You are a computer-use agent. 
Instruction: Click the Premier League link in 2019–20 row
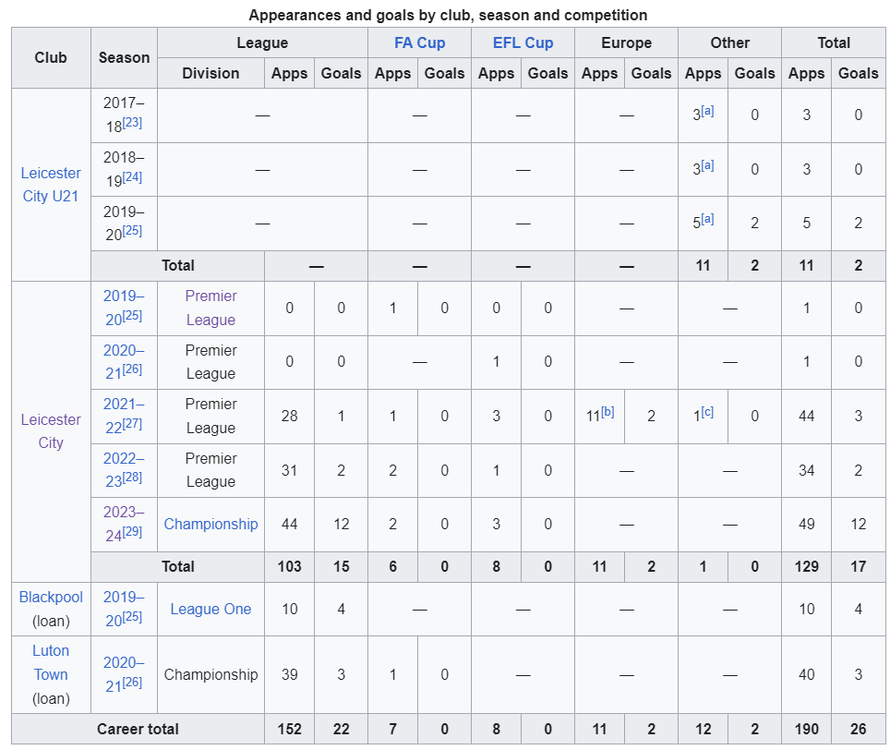211,308
